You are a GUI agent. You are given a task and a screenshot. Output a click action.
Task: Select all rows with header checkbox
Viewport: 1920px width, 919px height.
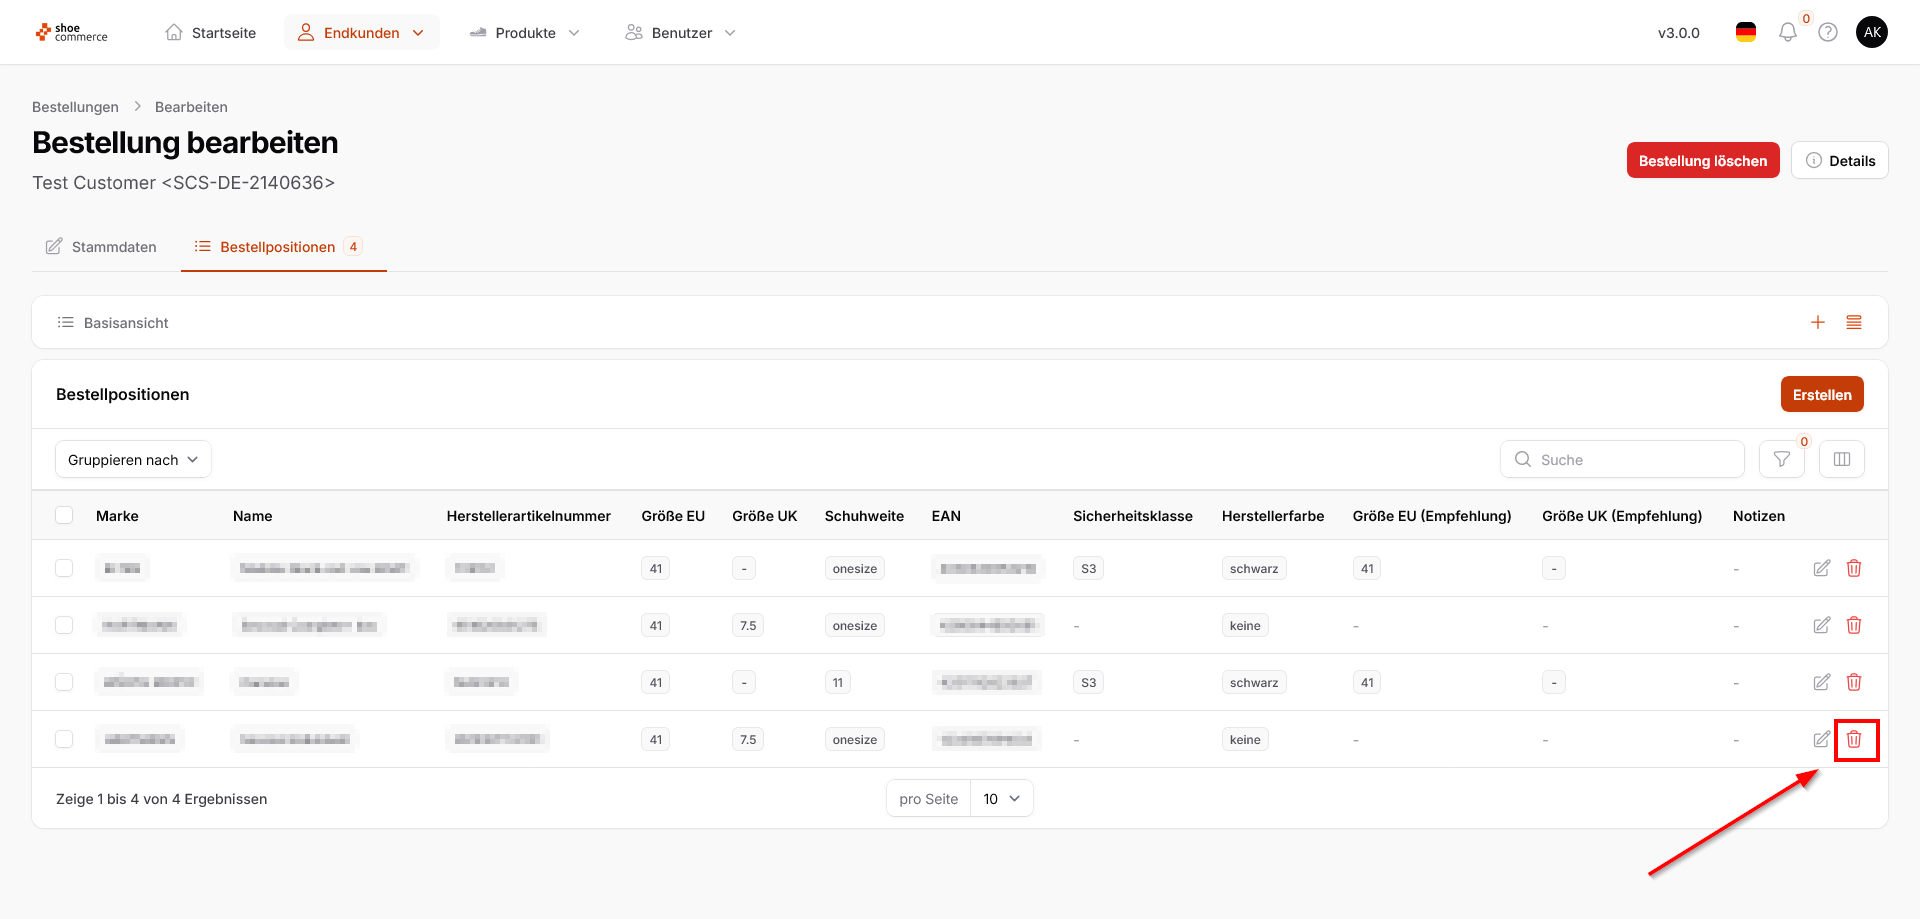(x=64, y=515)
